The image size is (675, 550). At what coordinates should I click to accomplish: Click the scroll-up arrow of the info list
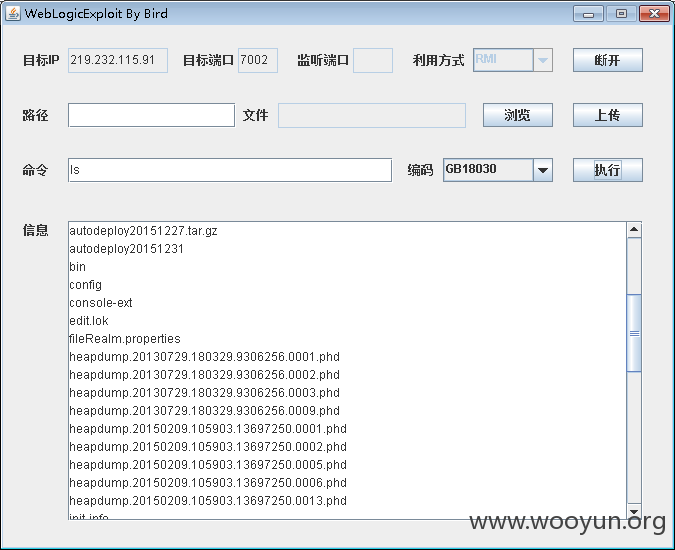pyautogui.click(x=634, y=229)
